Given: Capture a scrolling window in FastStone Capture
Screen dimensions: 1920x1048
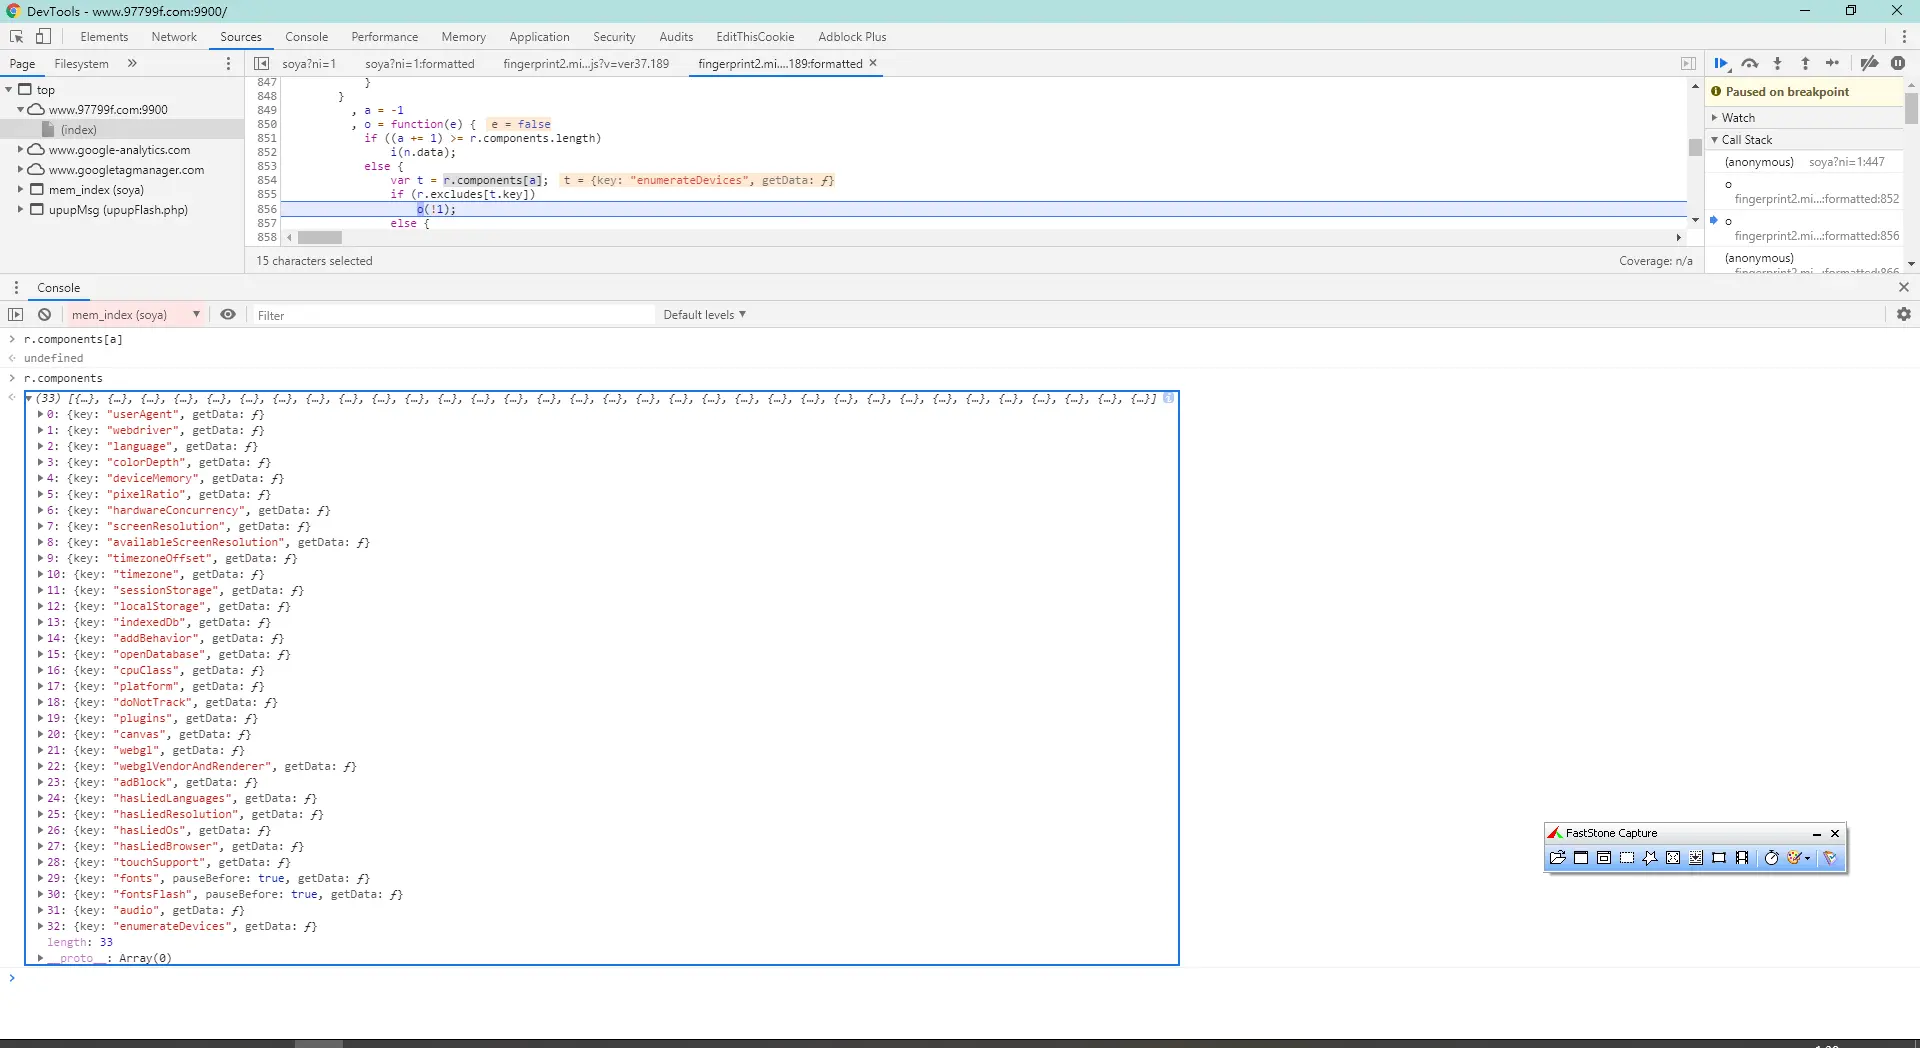Looking at the screenshot, I should point(1696,858).
